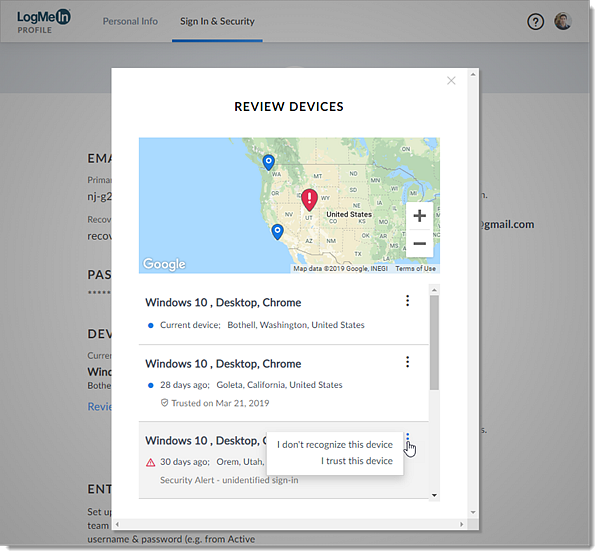Click the Google logo on the map
The height and width of the screenshot is (551, 595).
click(x=164, y=264)
